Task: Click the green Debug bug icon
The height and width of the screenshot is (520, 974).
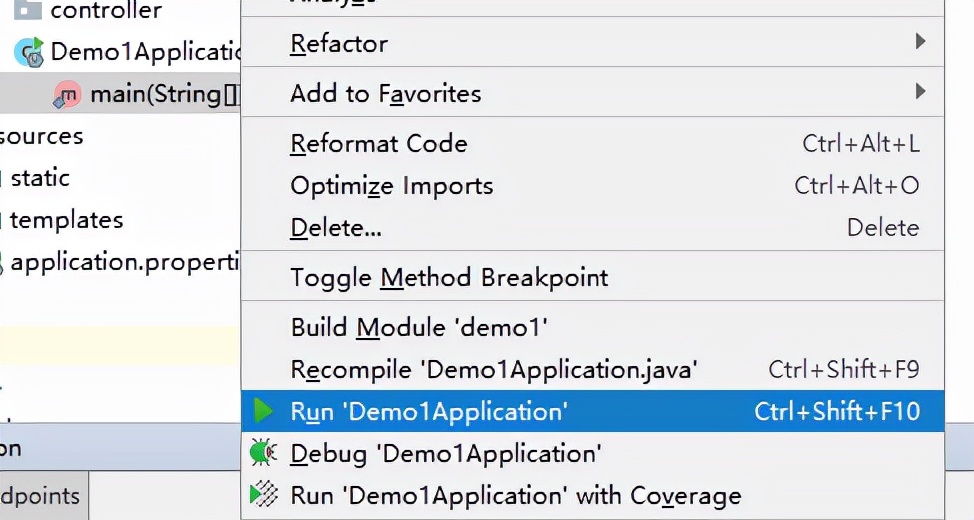Action: [x=263, y=453]
